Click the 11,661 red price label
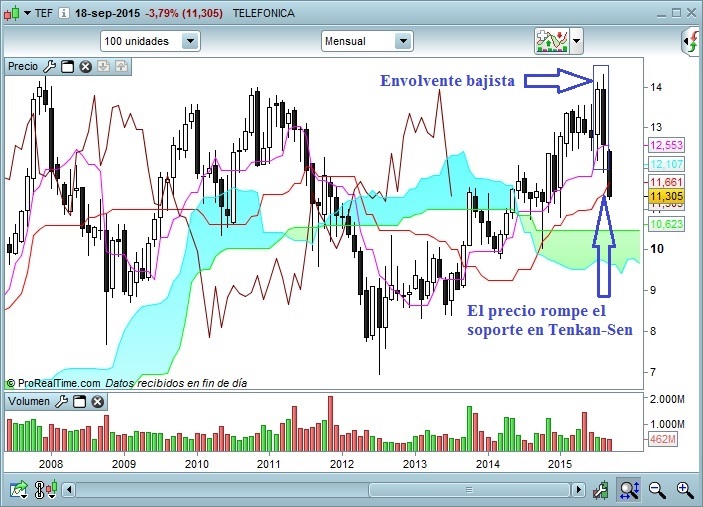This screenshot has height=507, width=703. [666, 182]
